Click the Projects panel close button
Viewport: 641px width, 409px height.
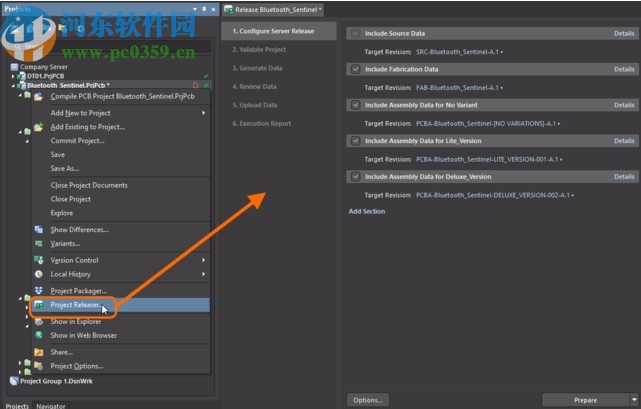click(x=213, y=9)
